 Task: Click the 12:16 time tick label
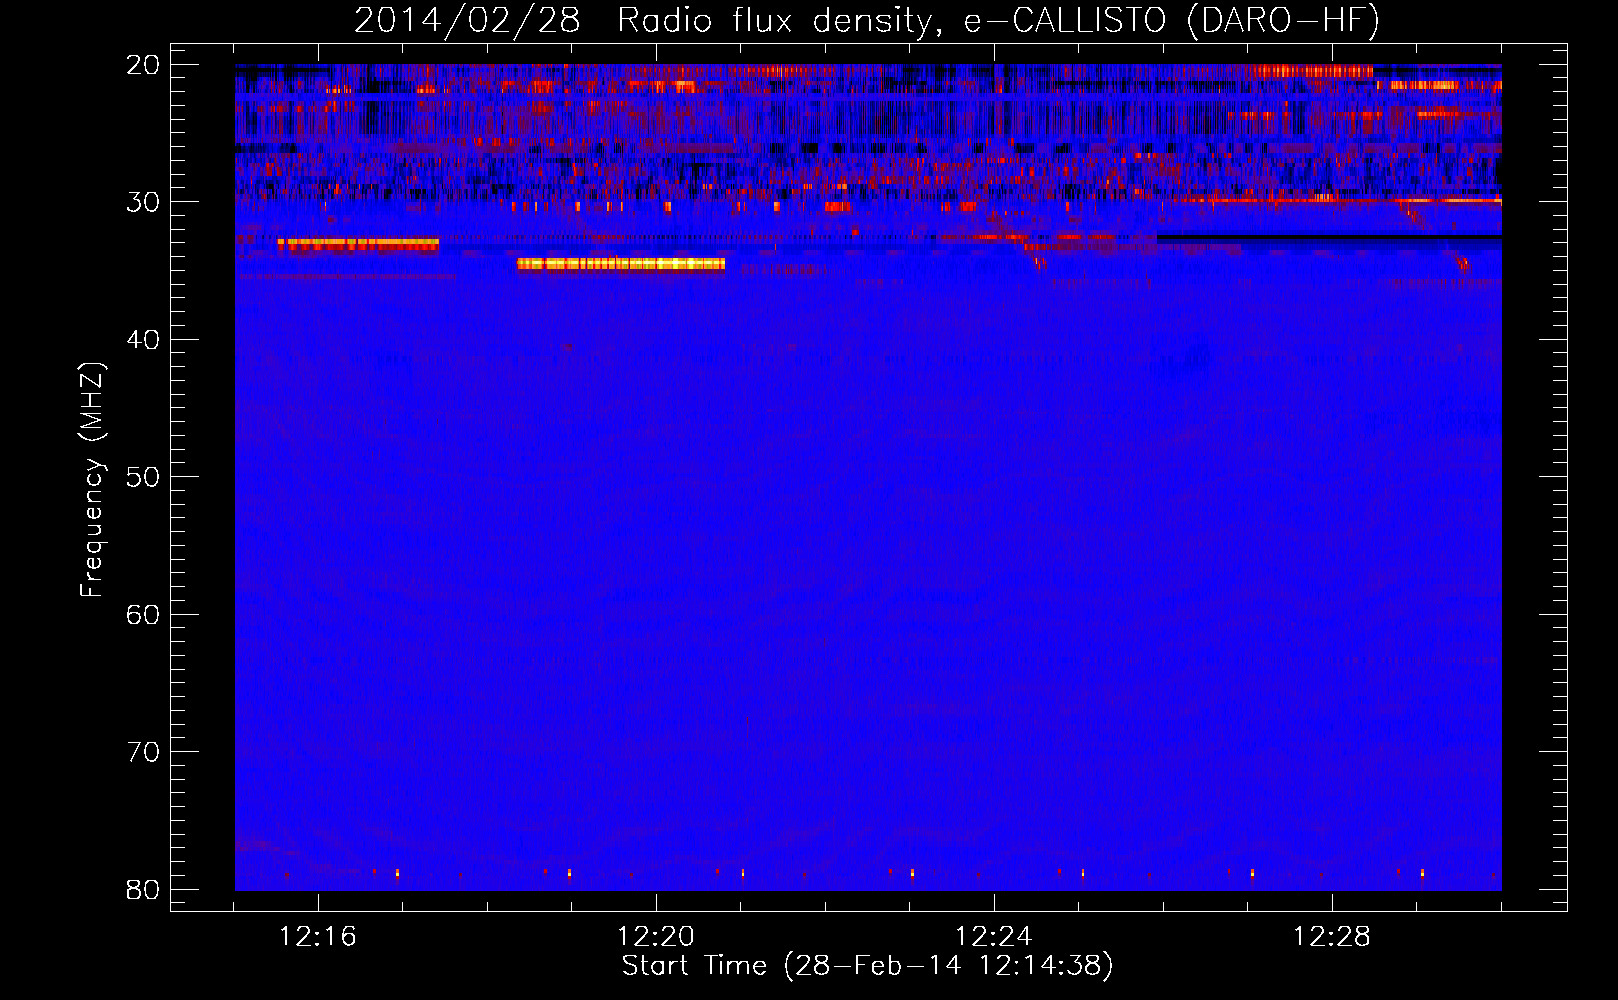pos(318,937)
